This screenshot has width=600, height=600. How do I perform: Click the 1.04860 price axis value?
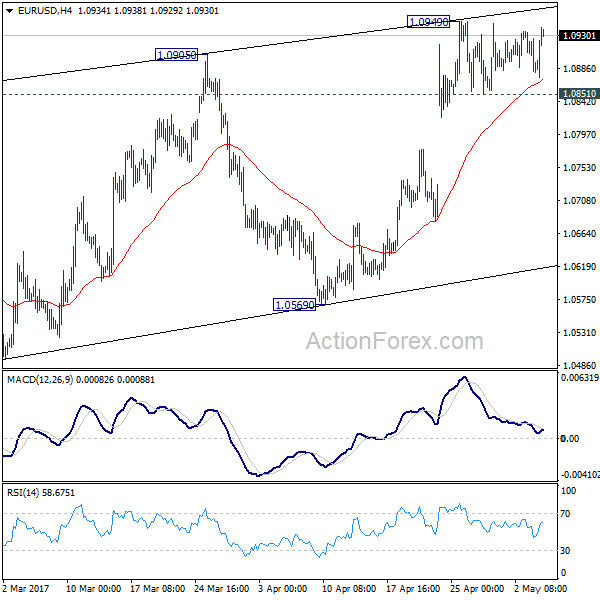point(579,365)
